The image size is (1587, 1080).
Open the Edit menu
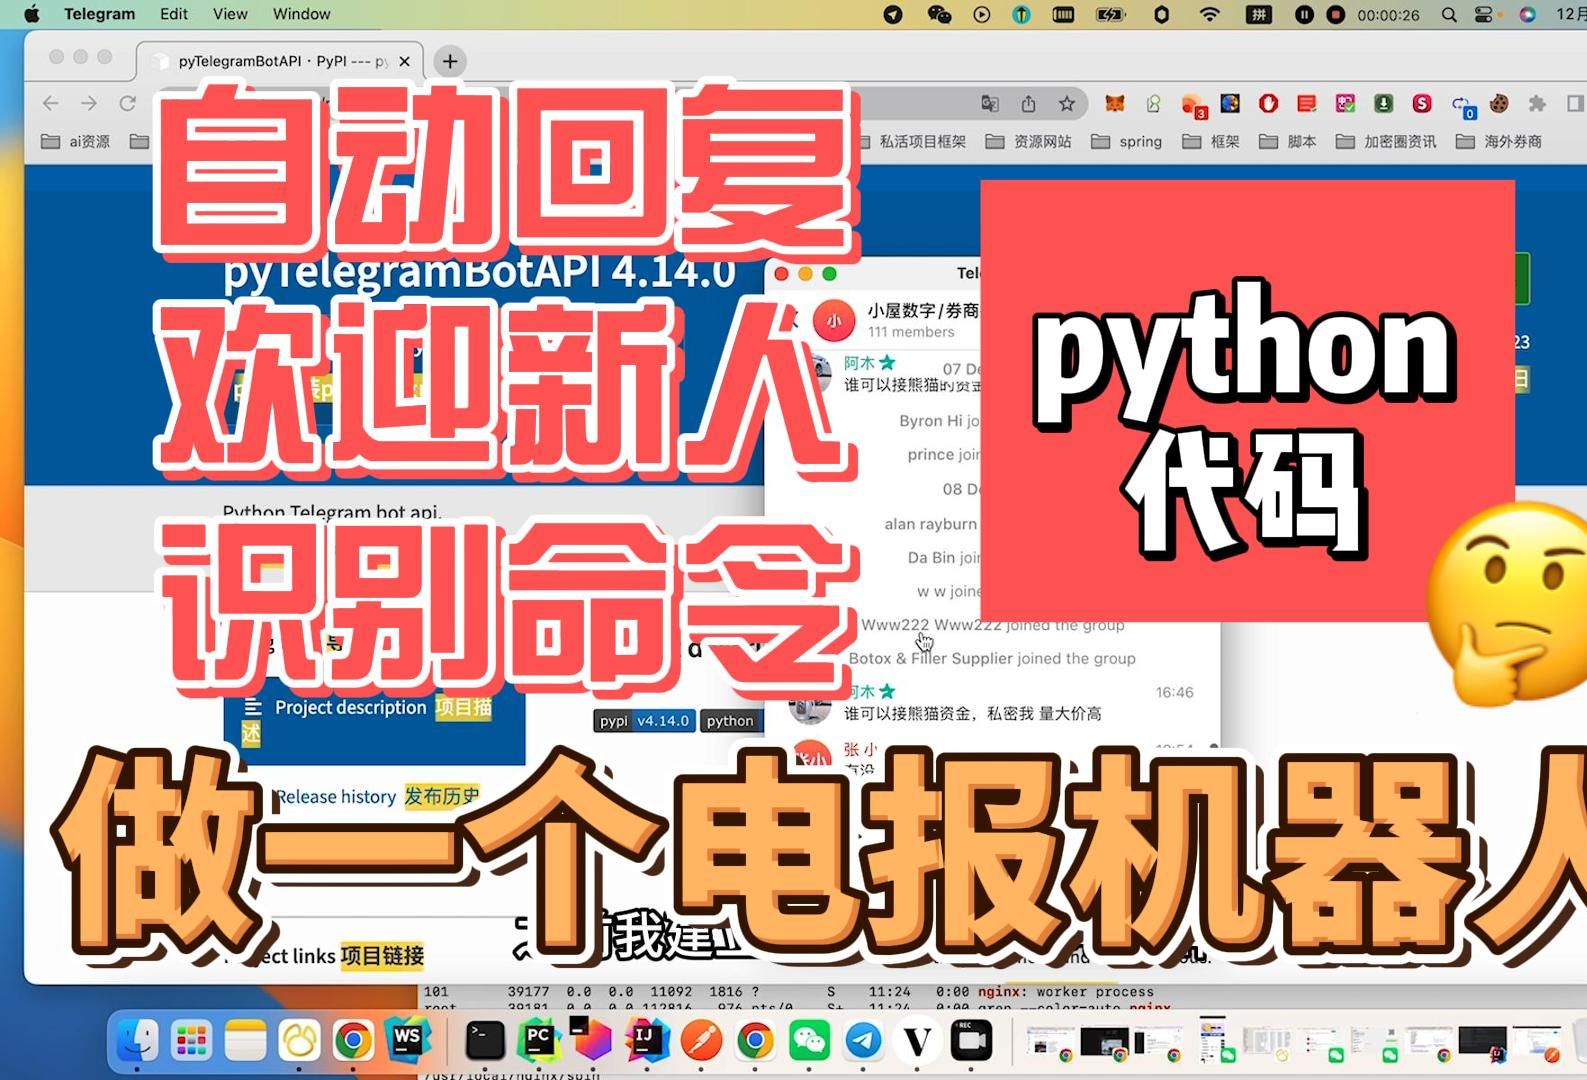click(174, 14)
